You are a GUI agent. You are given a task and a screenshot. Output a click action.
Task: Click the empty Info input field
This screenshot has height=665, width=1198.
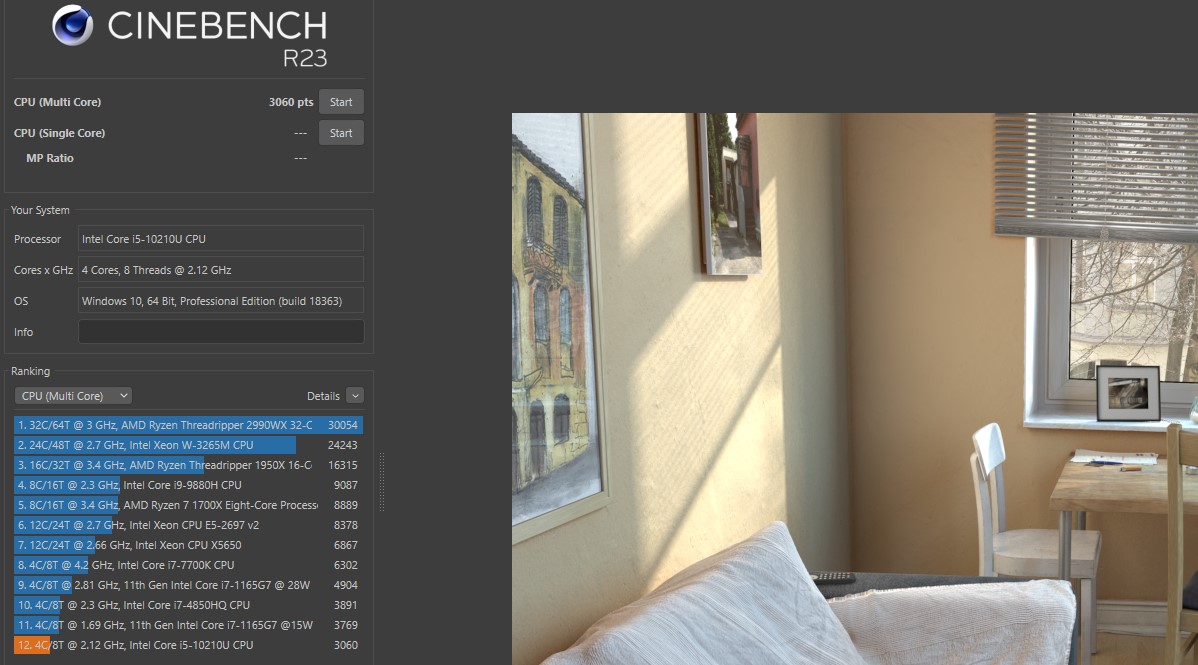(x=221, y=332)
